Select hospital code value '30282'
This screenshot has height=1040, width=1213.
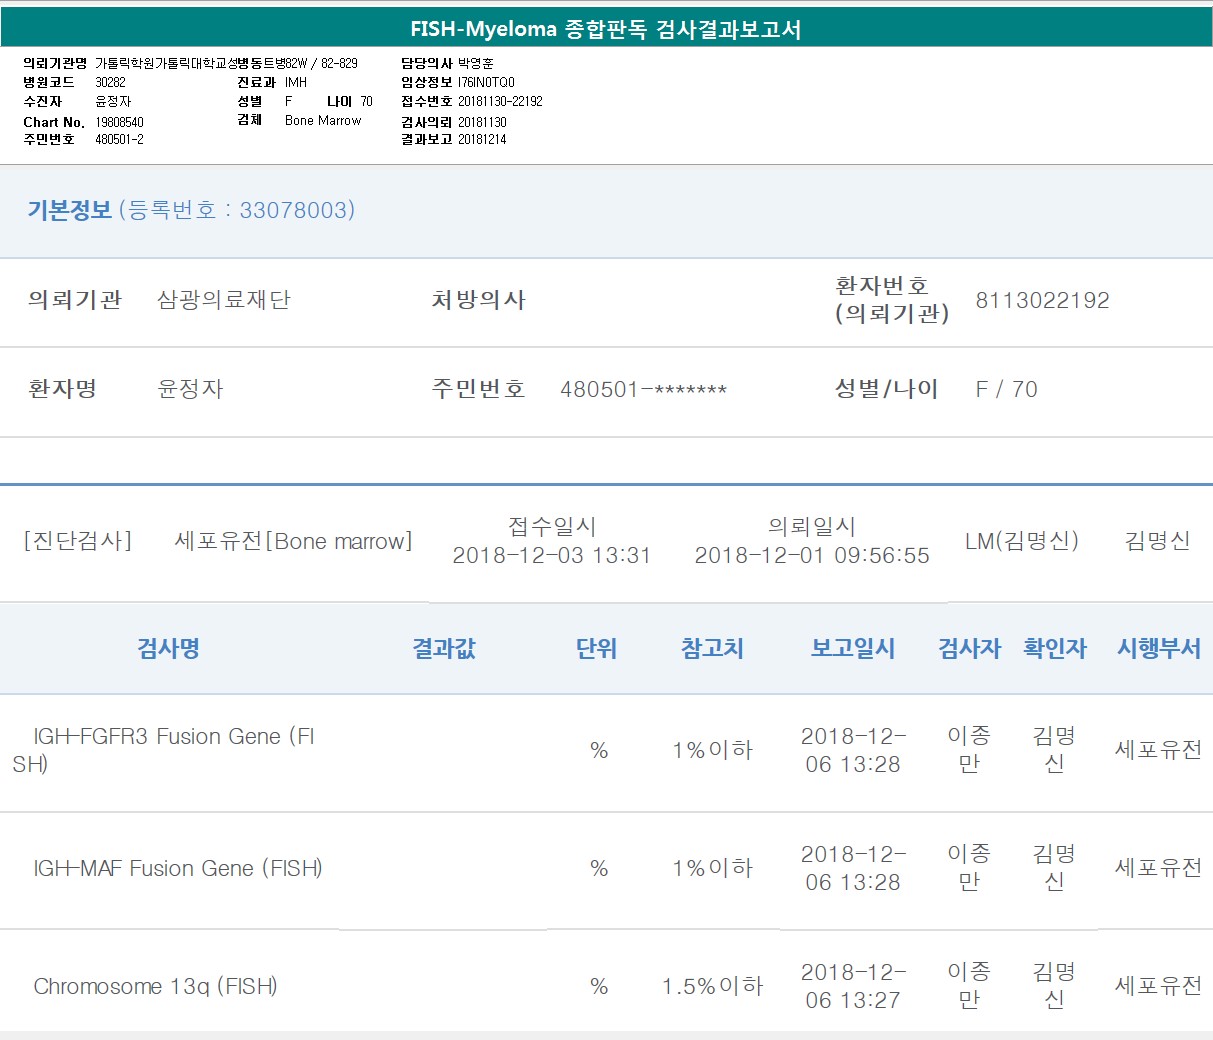click(110, 82)
